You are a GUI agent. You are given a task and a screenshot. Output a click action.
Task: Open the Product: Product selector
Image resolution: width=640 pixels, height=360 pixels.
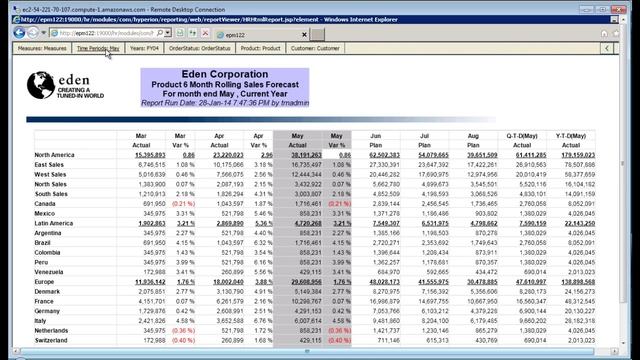click(x=260, y=48)
